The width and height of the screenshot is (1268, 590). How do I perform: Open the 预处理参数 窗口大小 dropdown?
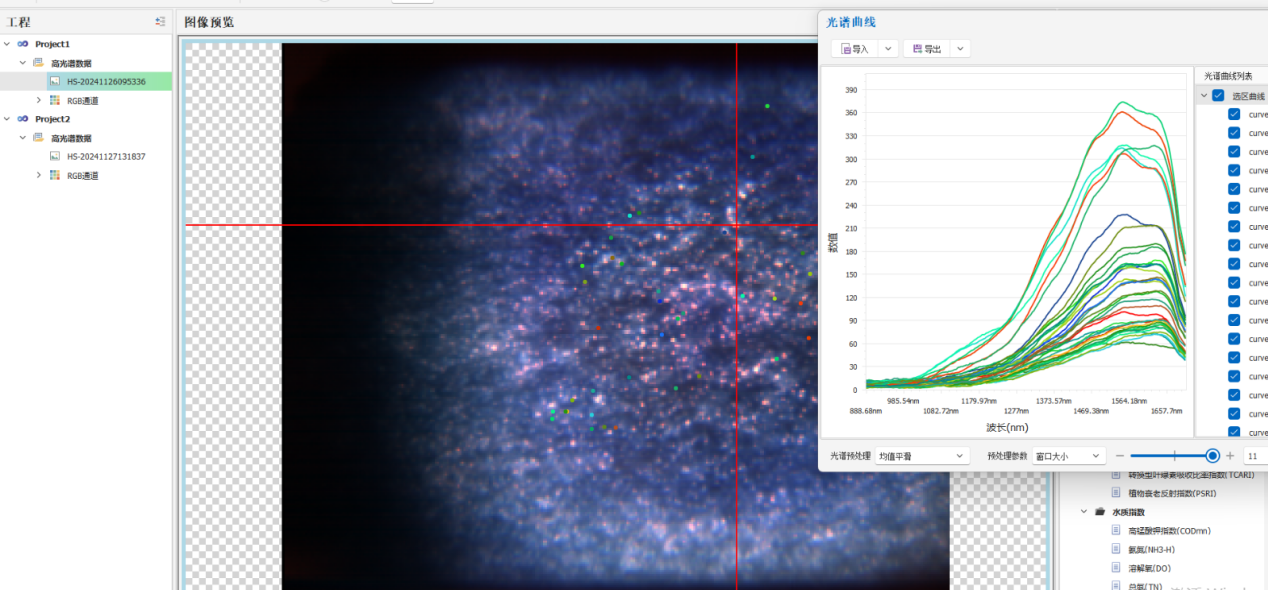(x=1068, y=456)
